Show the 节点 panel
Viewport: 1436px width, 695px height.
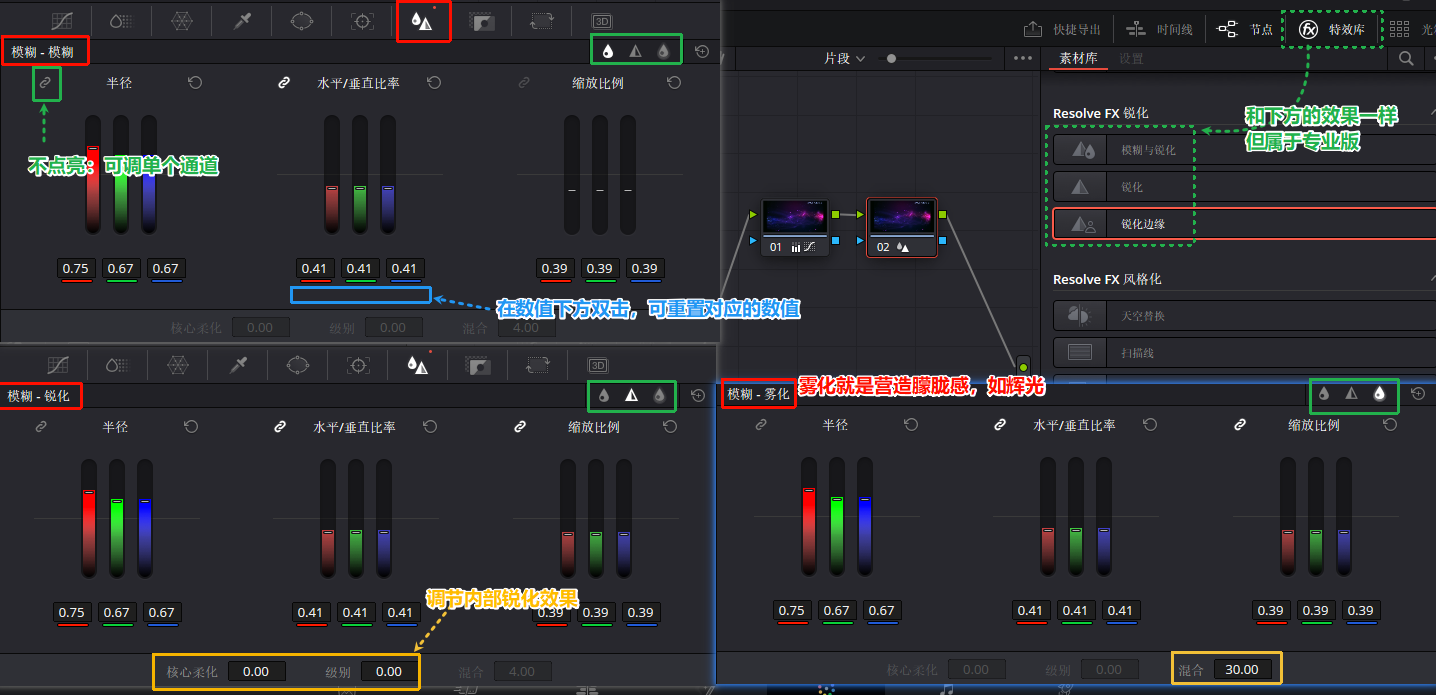[1245, 30]
